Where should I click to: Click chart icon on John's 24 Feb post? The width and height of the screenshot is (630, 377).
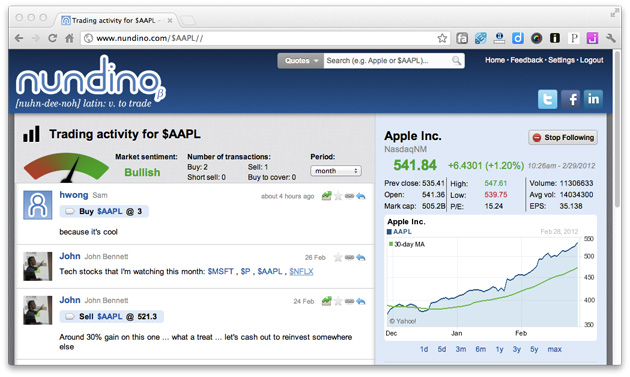326,301
